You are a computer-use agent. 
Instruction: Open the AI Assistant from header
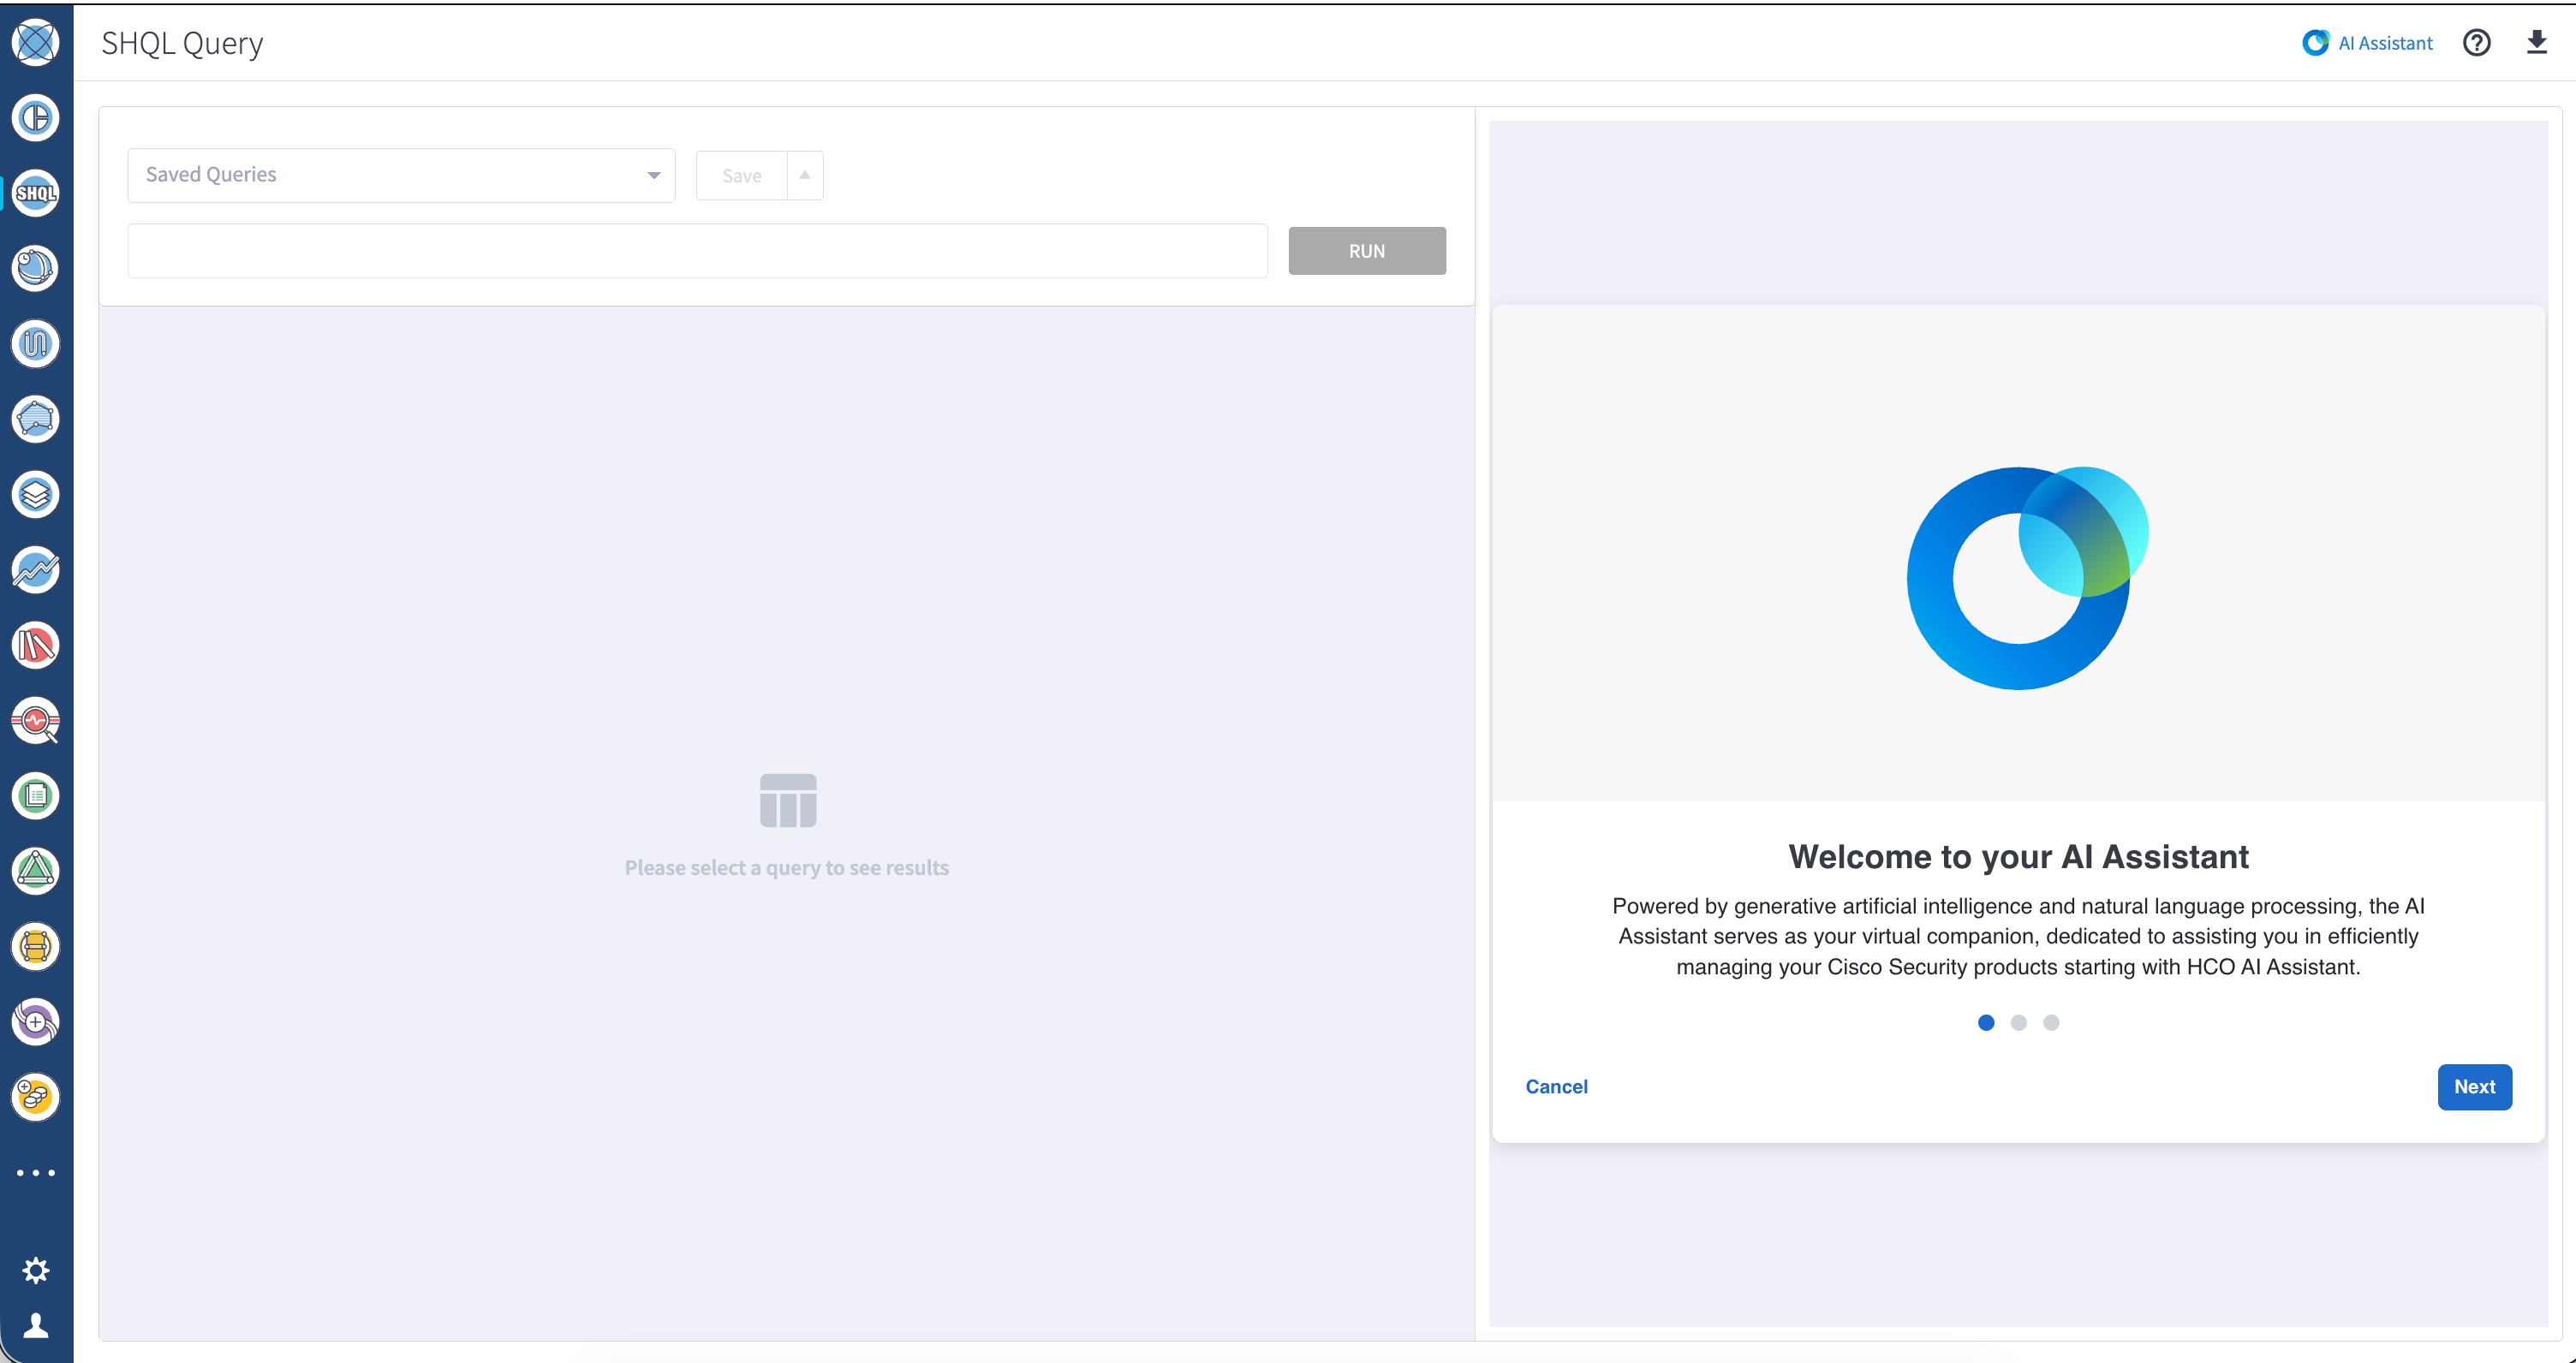click(2367, 43)
